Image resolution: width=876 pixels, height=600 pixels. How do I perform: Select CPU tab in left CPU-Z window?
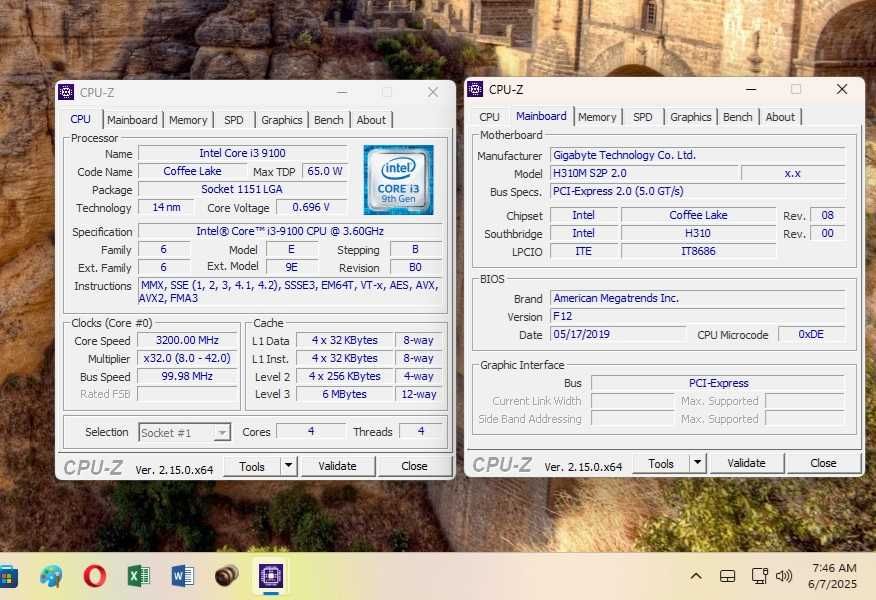pos(80,119)
